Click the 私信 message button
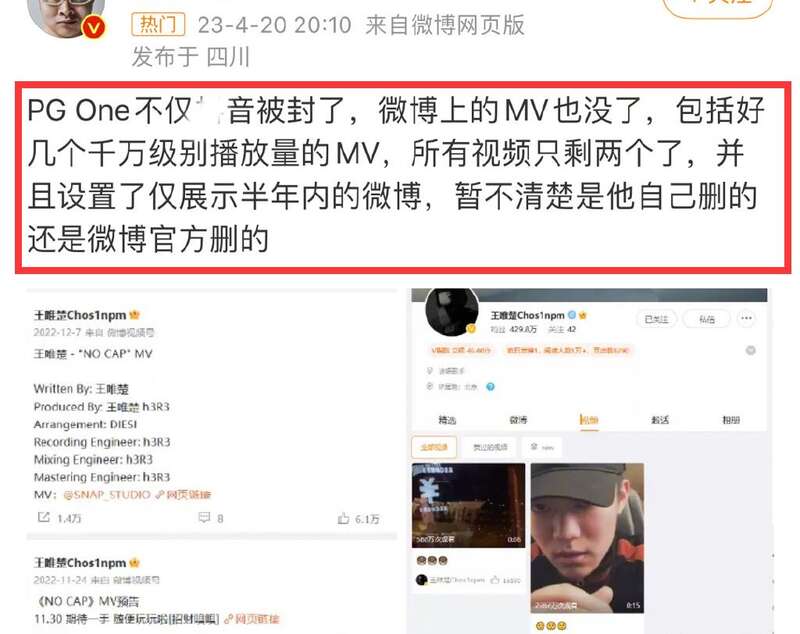The width and height of the screenshot is (800, 634). [707, 319]
